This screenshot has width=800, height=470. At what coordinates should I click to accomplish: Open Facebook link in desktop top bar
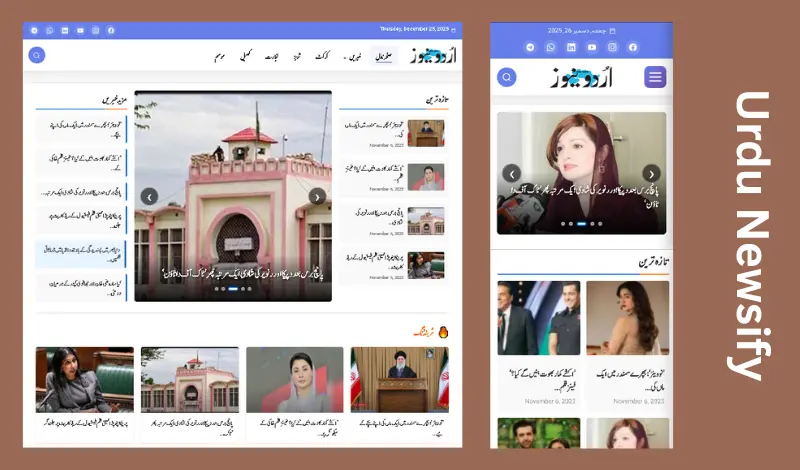pyautogui.click(x=111, y=31)
